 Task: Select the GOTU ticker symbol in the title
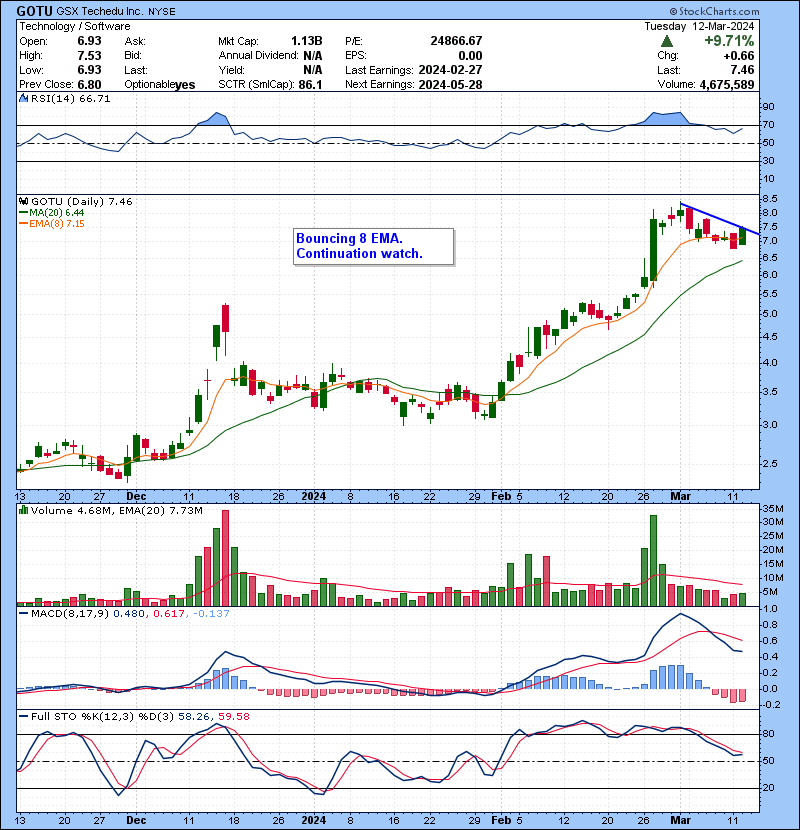pos(34,11)
